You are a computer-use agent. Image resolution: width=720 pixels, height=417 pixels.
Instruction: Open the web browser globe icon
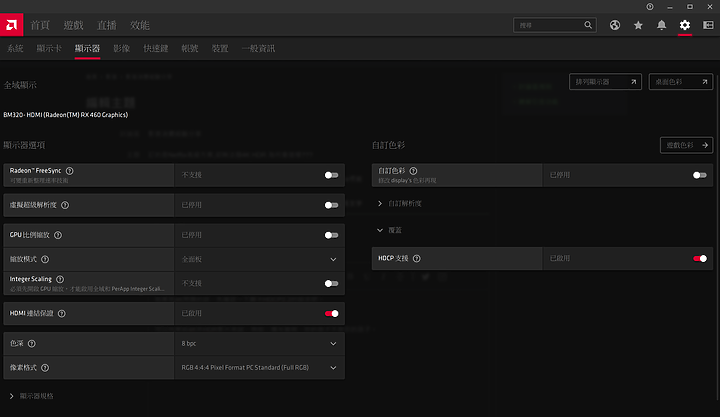click(x=615, y=25)
